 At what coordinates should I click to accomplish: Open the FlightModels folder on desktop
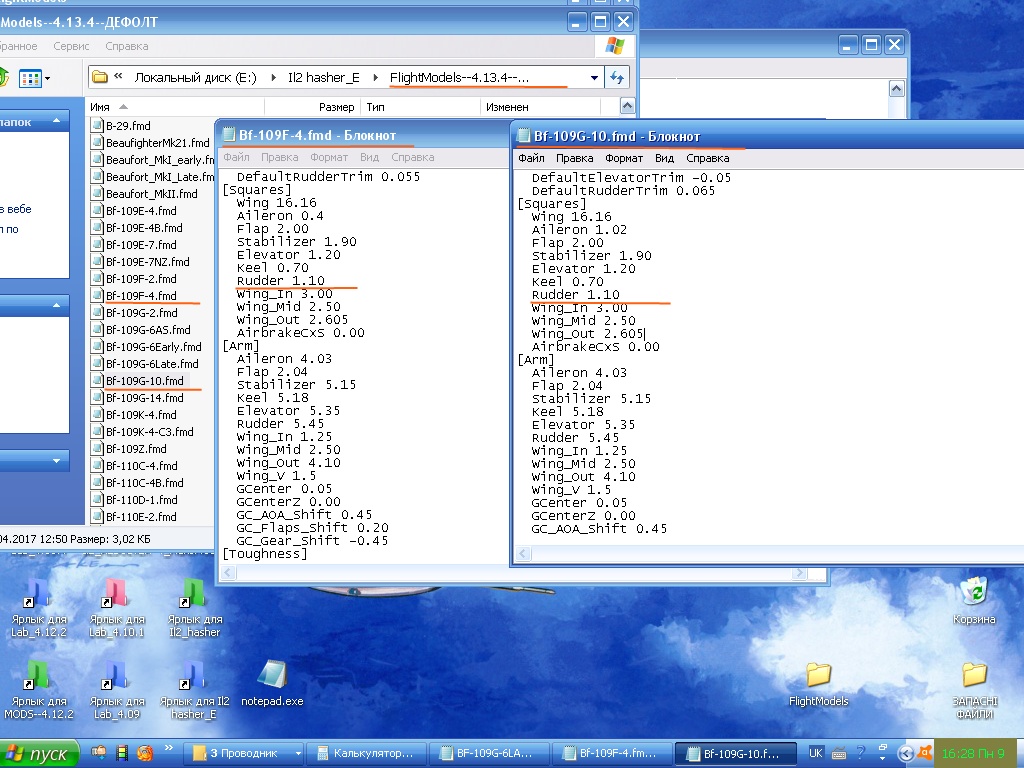(818, 675)
